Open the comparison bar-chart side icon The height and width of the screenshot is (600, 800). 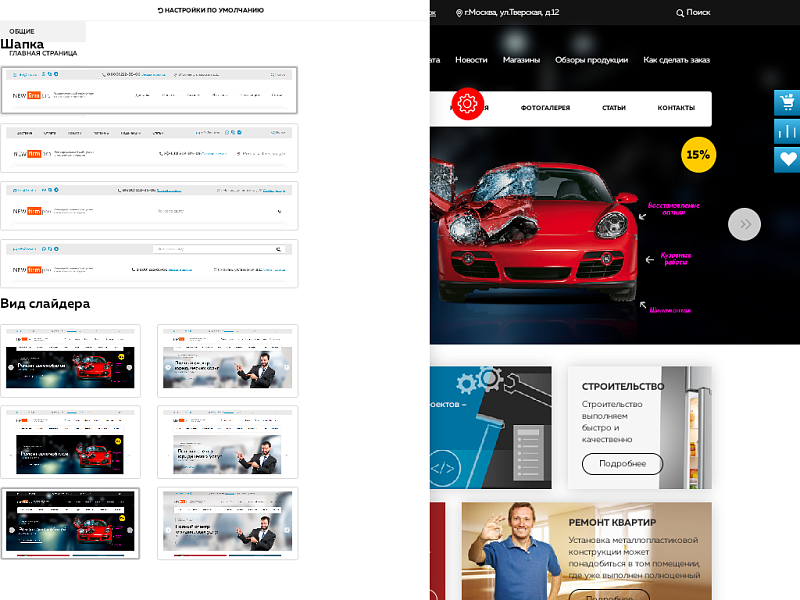point(787,131)
